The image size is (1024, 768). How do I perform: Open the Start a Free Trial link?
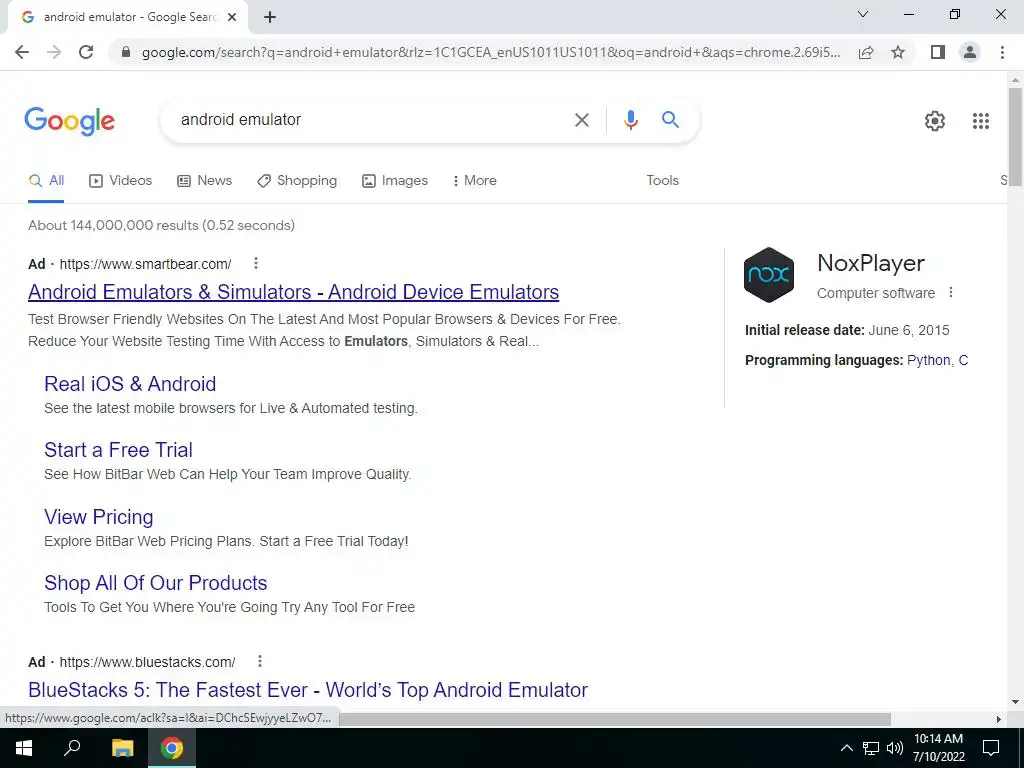(118, 450)
